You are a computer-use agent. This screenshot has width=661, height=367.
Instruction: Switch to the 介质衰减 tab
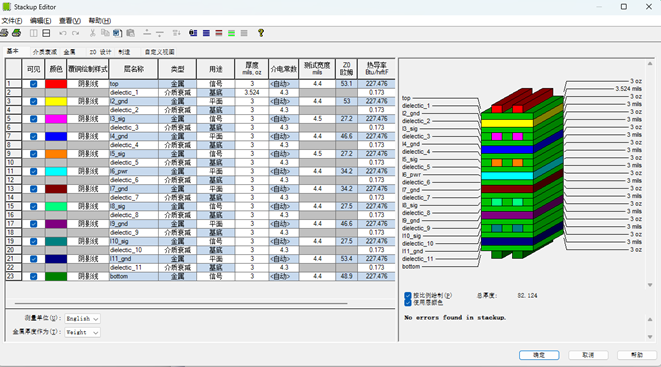click(45, 52)
